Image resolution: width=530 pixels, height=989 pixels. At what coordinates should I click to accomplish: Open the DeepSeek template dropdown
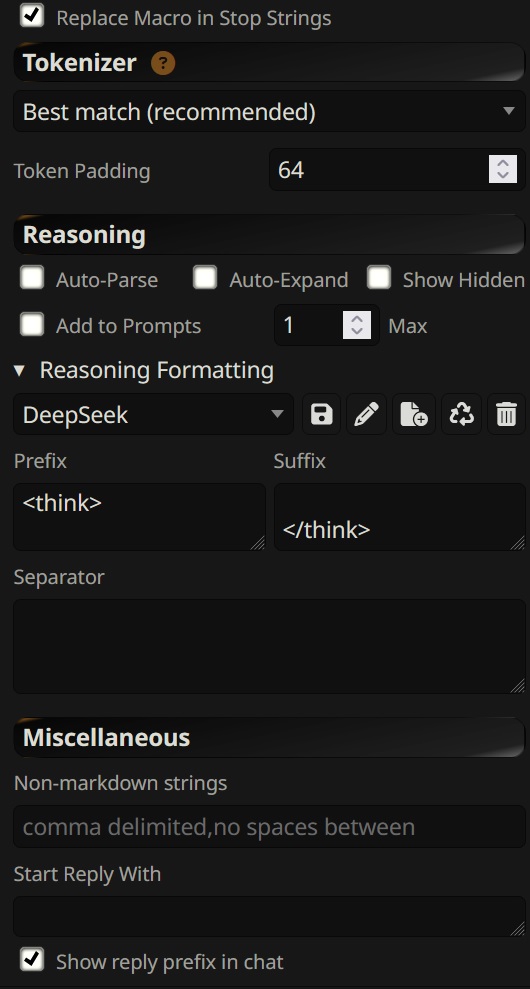point(153,415)
